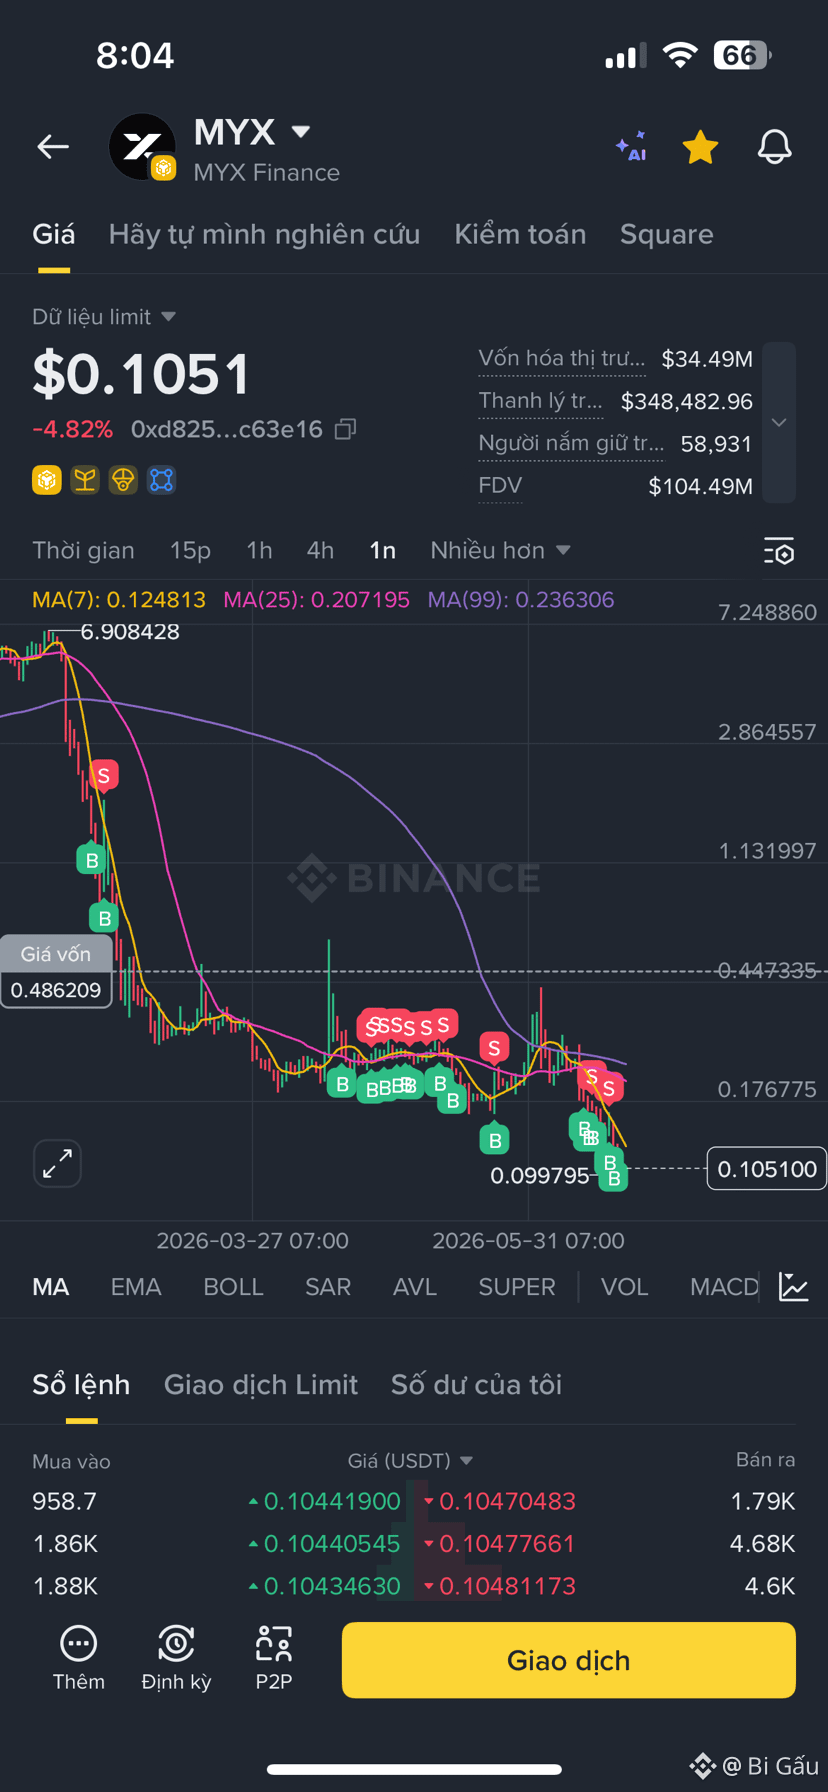The image size is (828, 1792).
Task: Select 4h timeframe
Action: tap(320, 550)
